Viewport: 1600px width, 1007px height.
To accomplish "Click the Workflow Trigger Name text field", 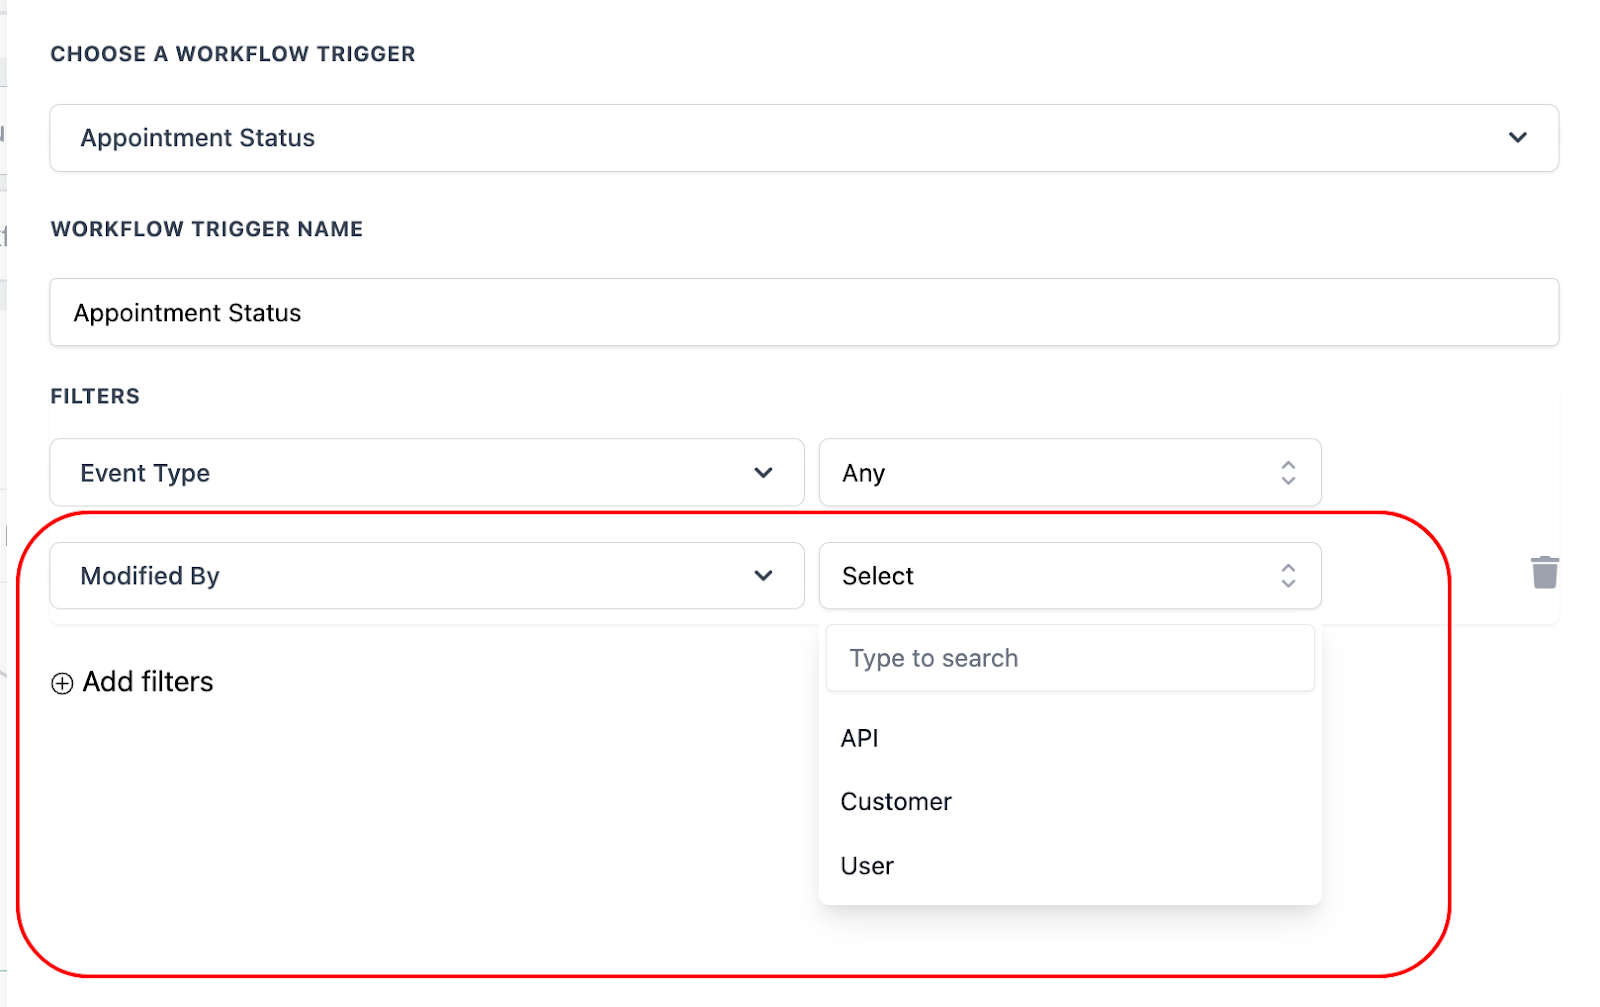I will [804, 313].
